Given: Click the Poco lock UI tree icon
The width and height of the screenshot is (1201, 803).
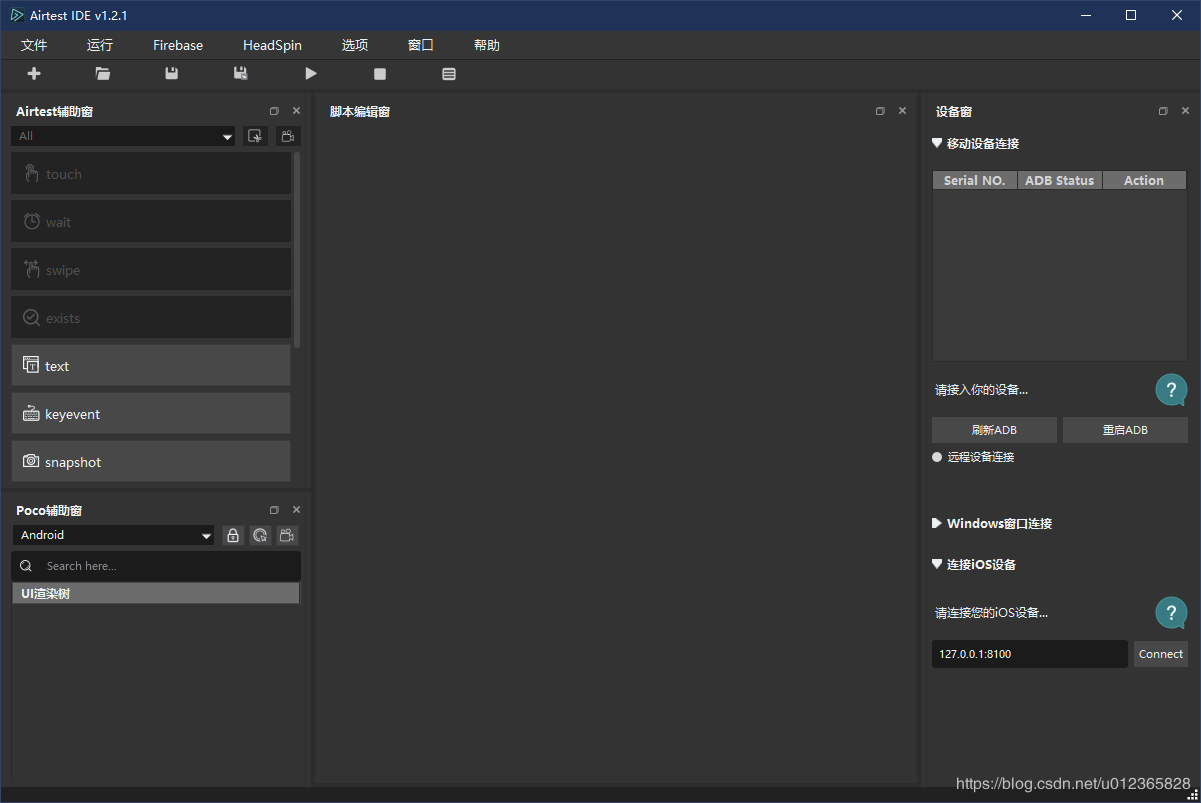Looking at the screenshot, I should click(x=233, y=535).
